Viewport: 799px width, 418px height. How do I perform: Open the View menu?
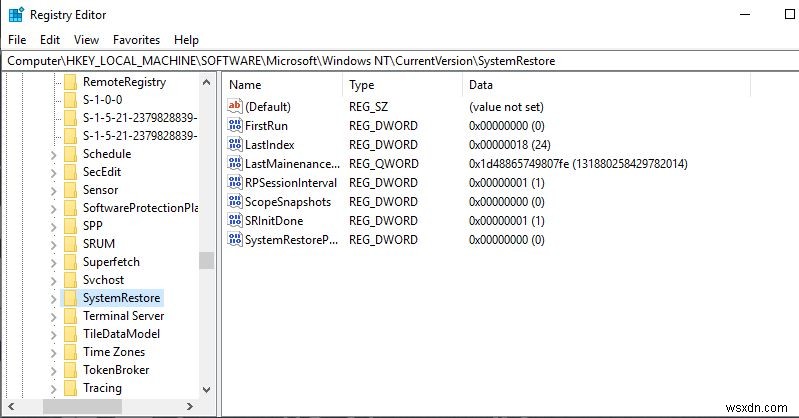tap(86, 40)
